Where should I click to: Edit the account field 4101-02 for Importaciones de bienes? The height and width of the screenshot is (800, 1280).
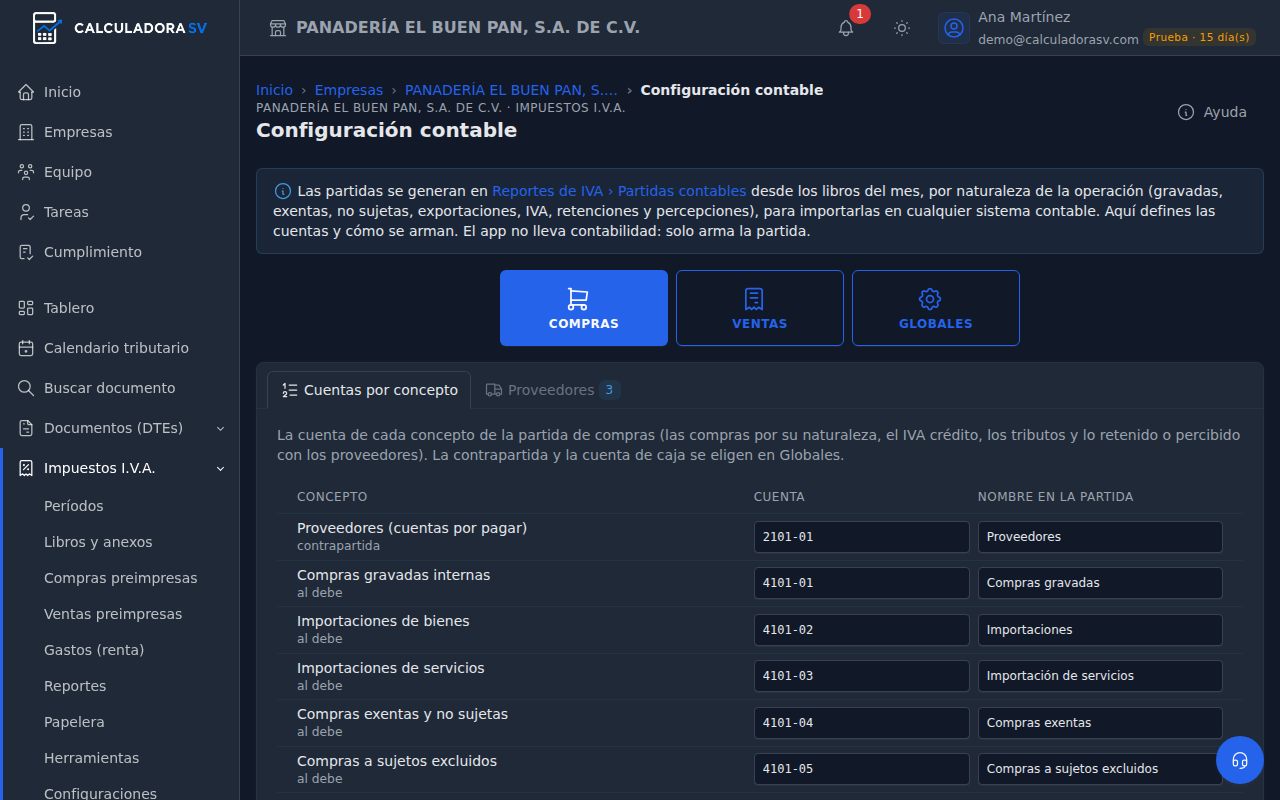click(862, 630)
